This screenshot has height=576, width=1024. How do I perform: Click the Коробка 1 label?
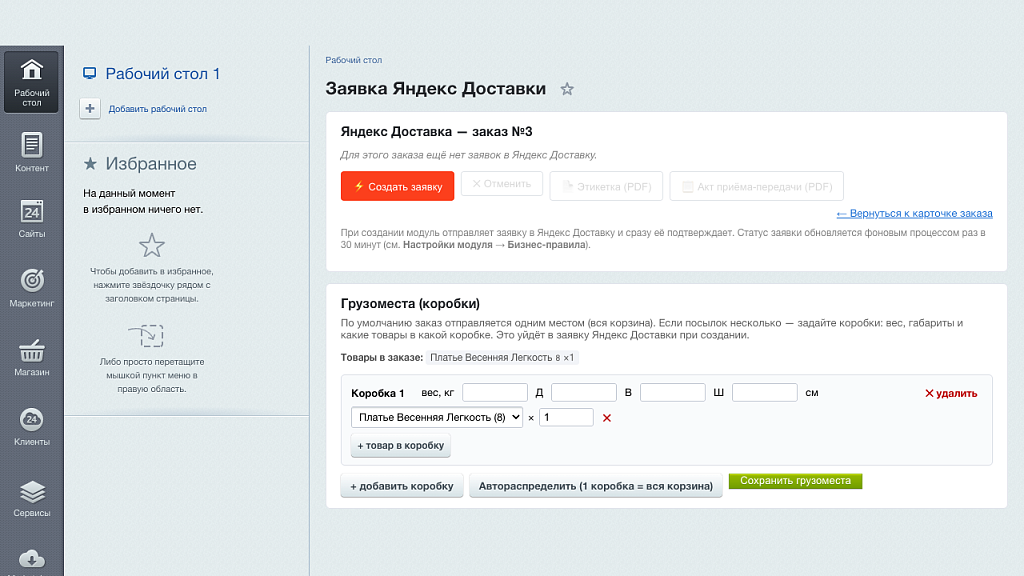click(377, 393)
